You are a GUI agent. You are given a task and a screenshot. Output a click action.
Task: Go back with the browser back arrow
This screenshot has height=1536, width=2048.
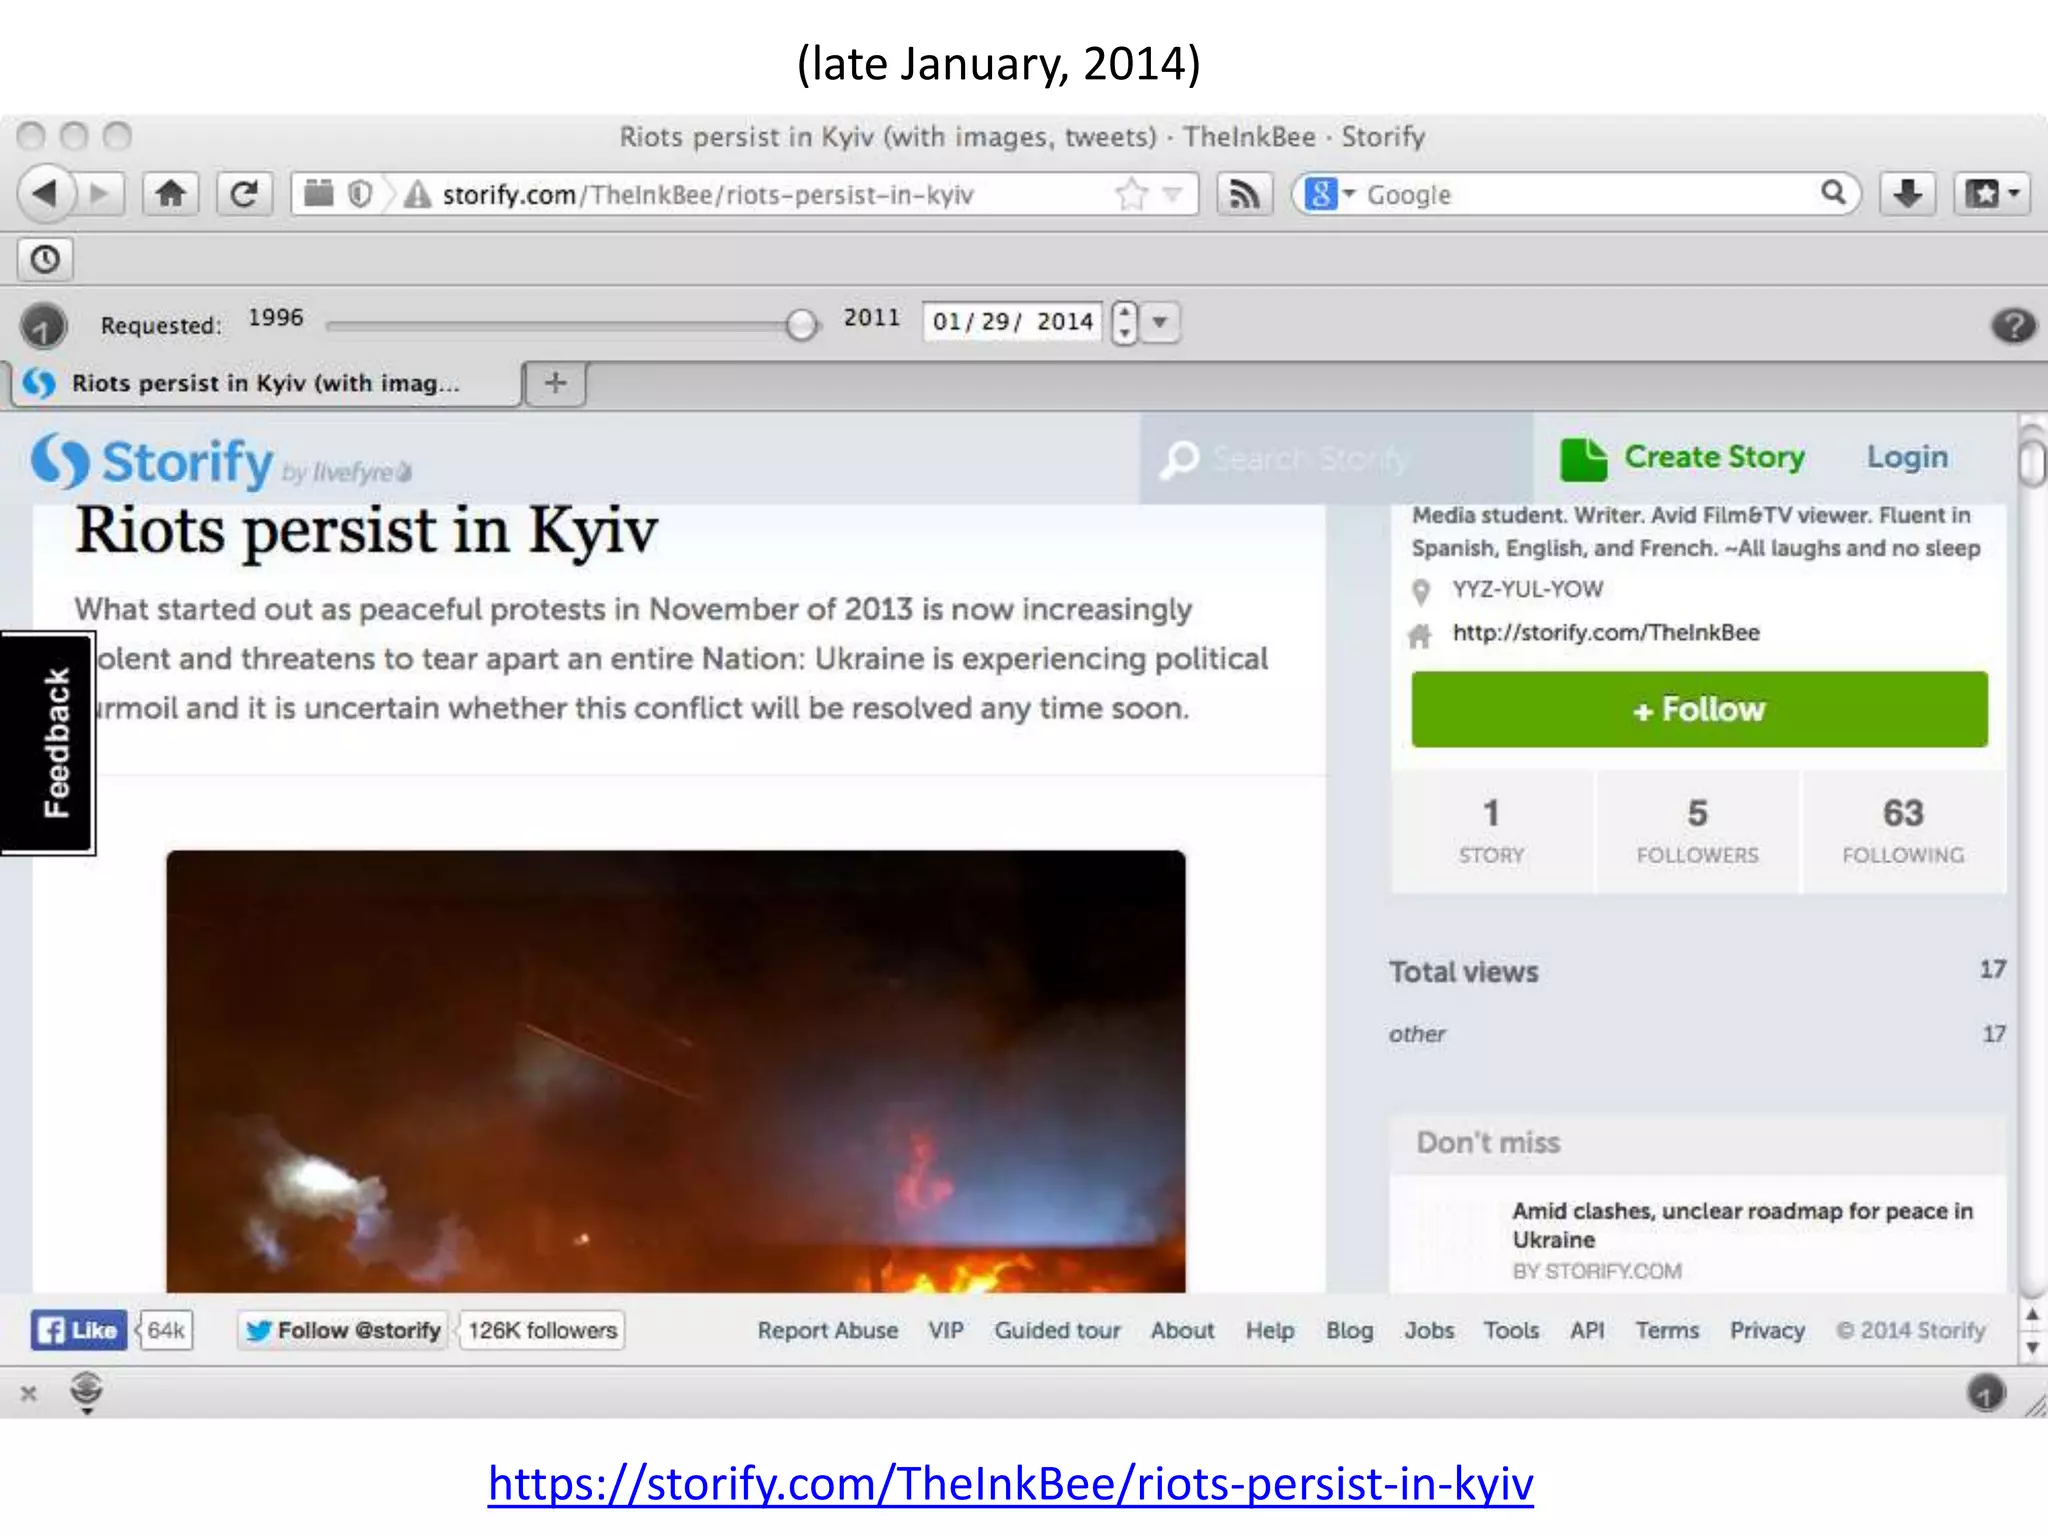[45, 193]
